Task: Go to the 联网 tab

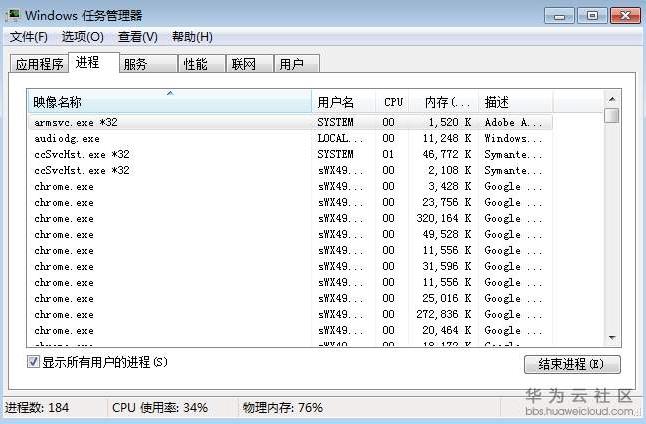Action: click(250, 64)
